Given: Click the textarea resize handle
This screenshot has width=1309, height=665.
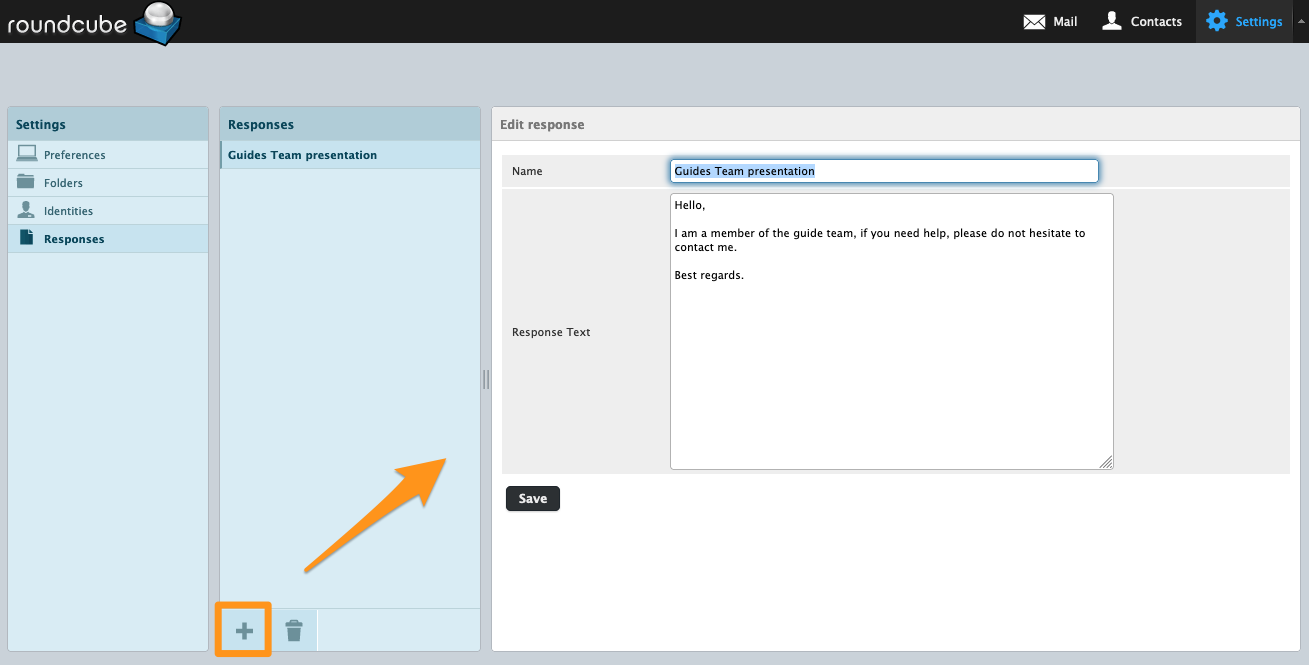Looking at the screenshot, I should tap(1105, 462).
